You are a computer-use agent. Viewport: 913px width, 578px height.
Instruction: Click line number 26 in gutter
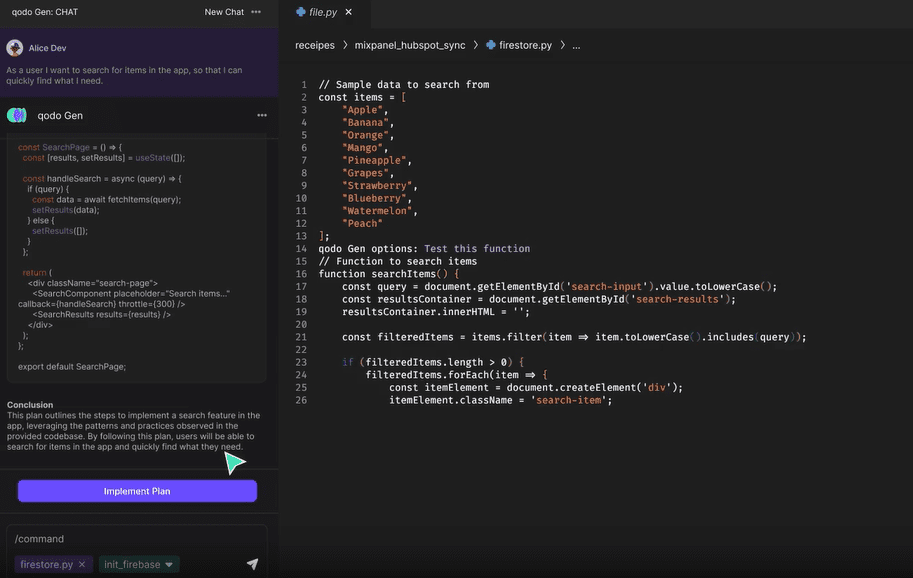click(301, 400)
